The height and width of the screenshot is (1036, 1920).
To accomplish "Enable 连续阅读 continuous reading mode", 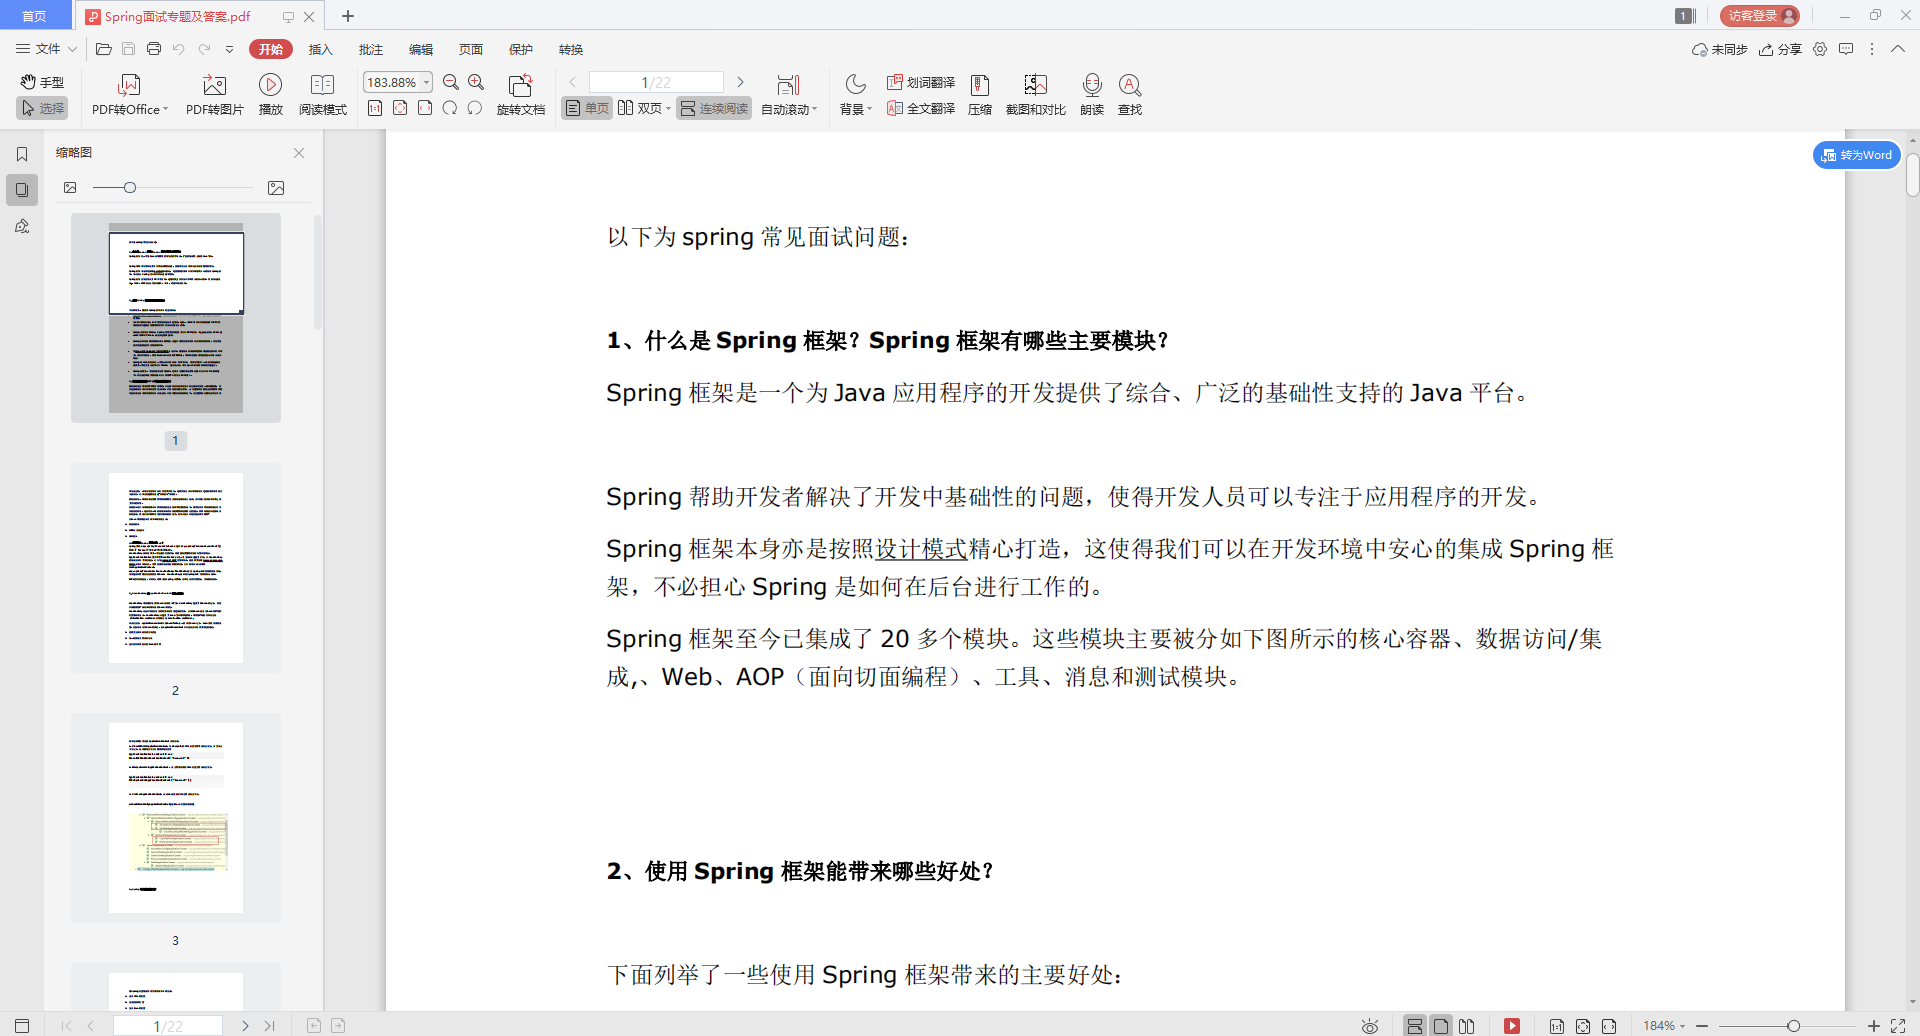I will point(713,108).
